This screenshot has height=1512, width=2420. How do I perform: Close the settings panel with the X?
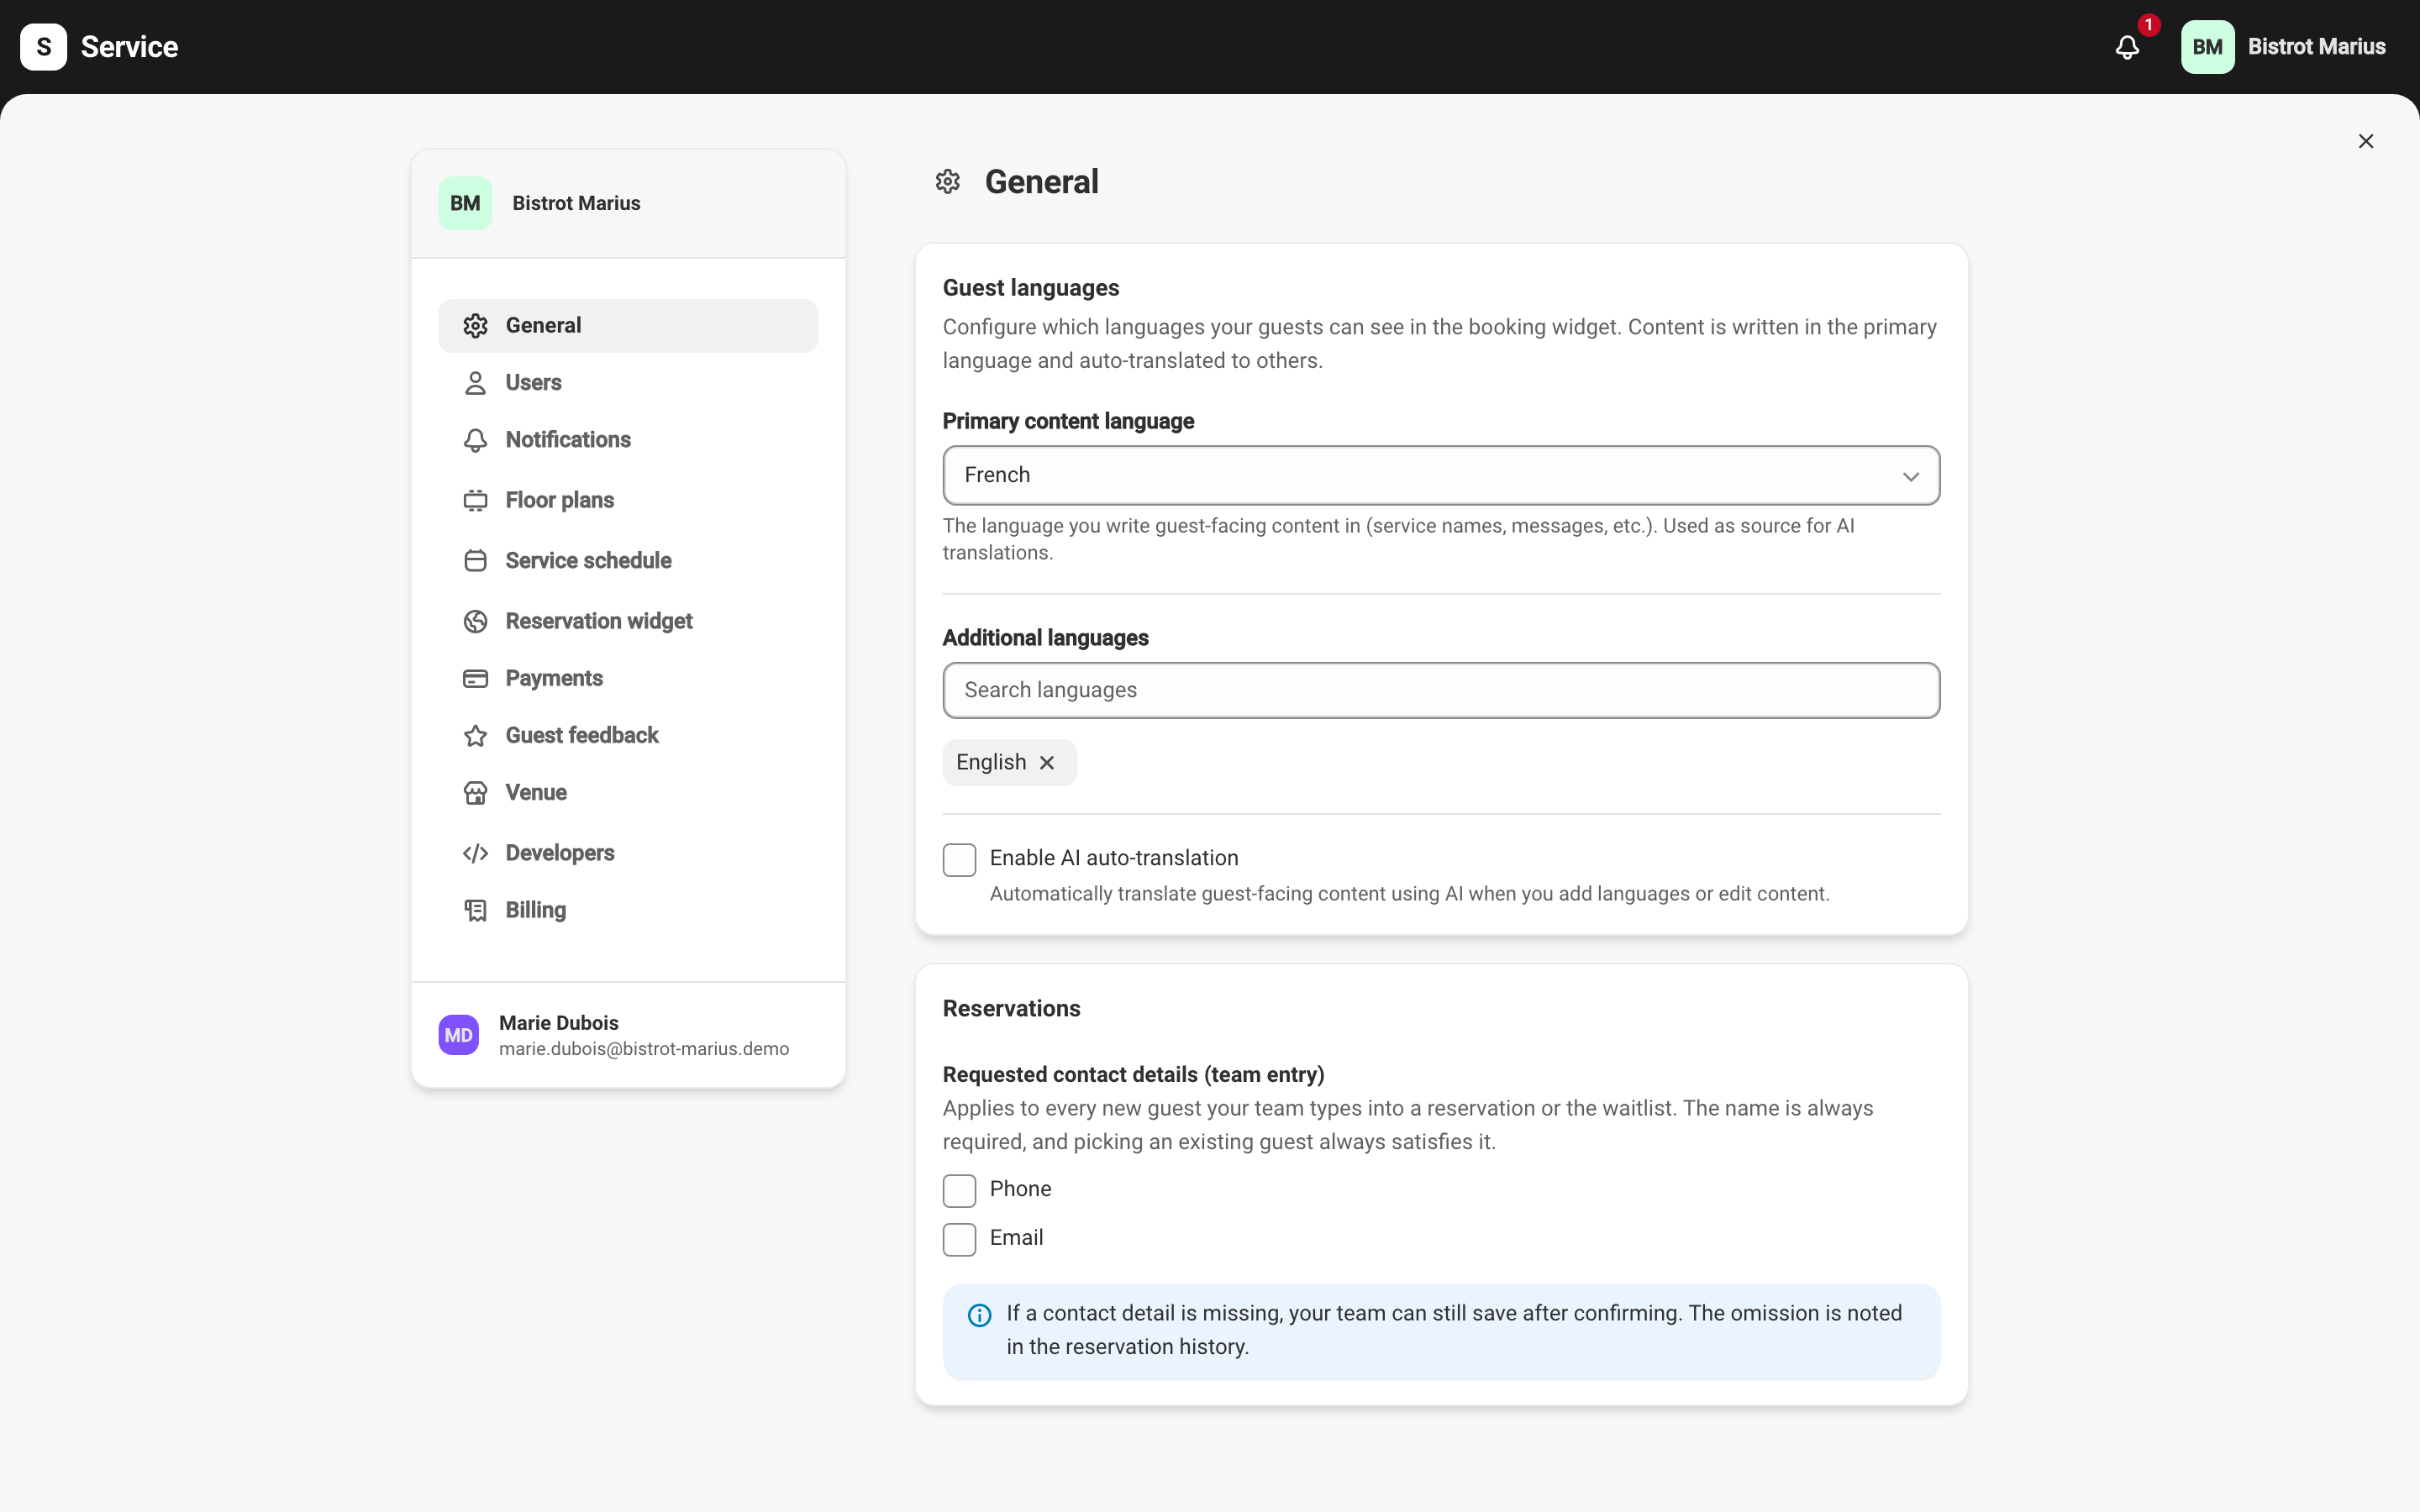click(2365, 141)
